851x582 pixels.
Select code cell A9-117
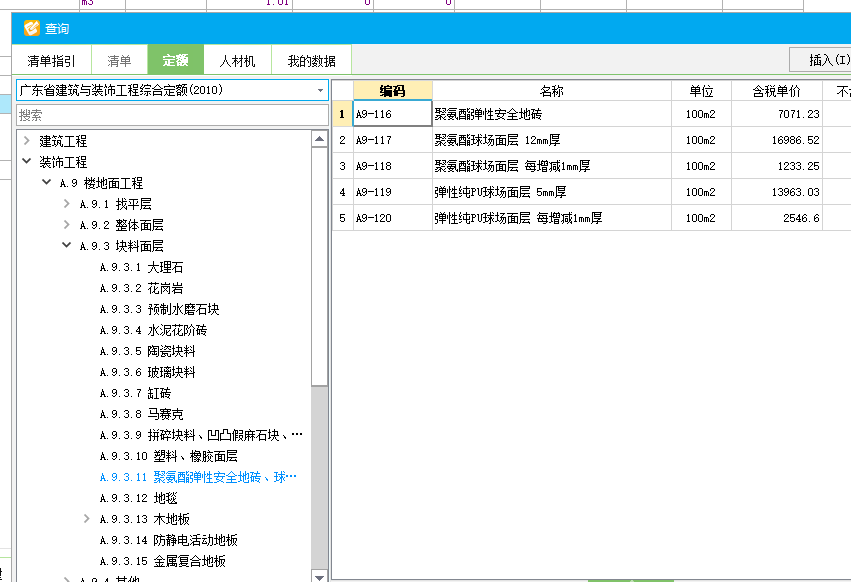tap(393, 140)
